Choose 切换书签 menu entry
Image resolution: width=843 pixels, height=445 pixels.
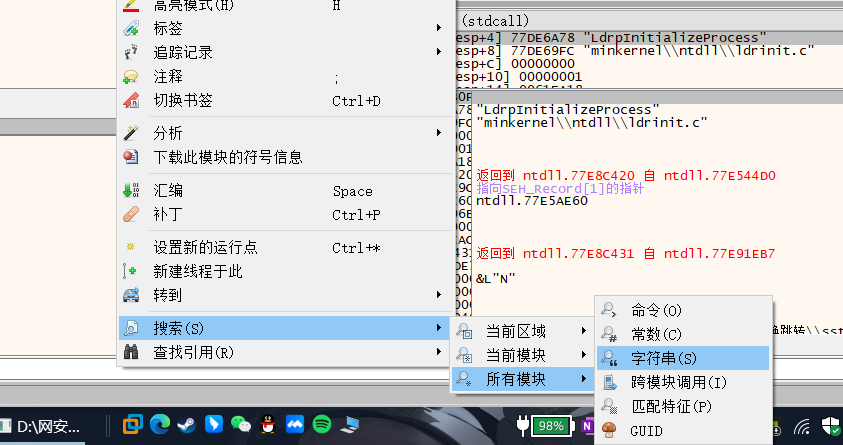285,101
